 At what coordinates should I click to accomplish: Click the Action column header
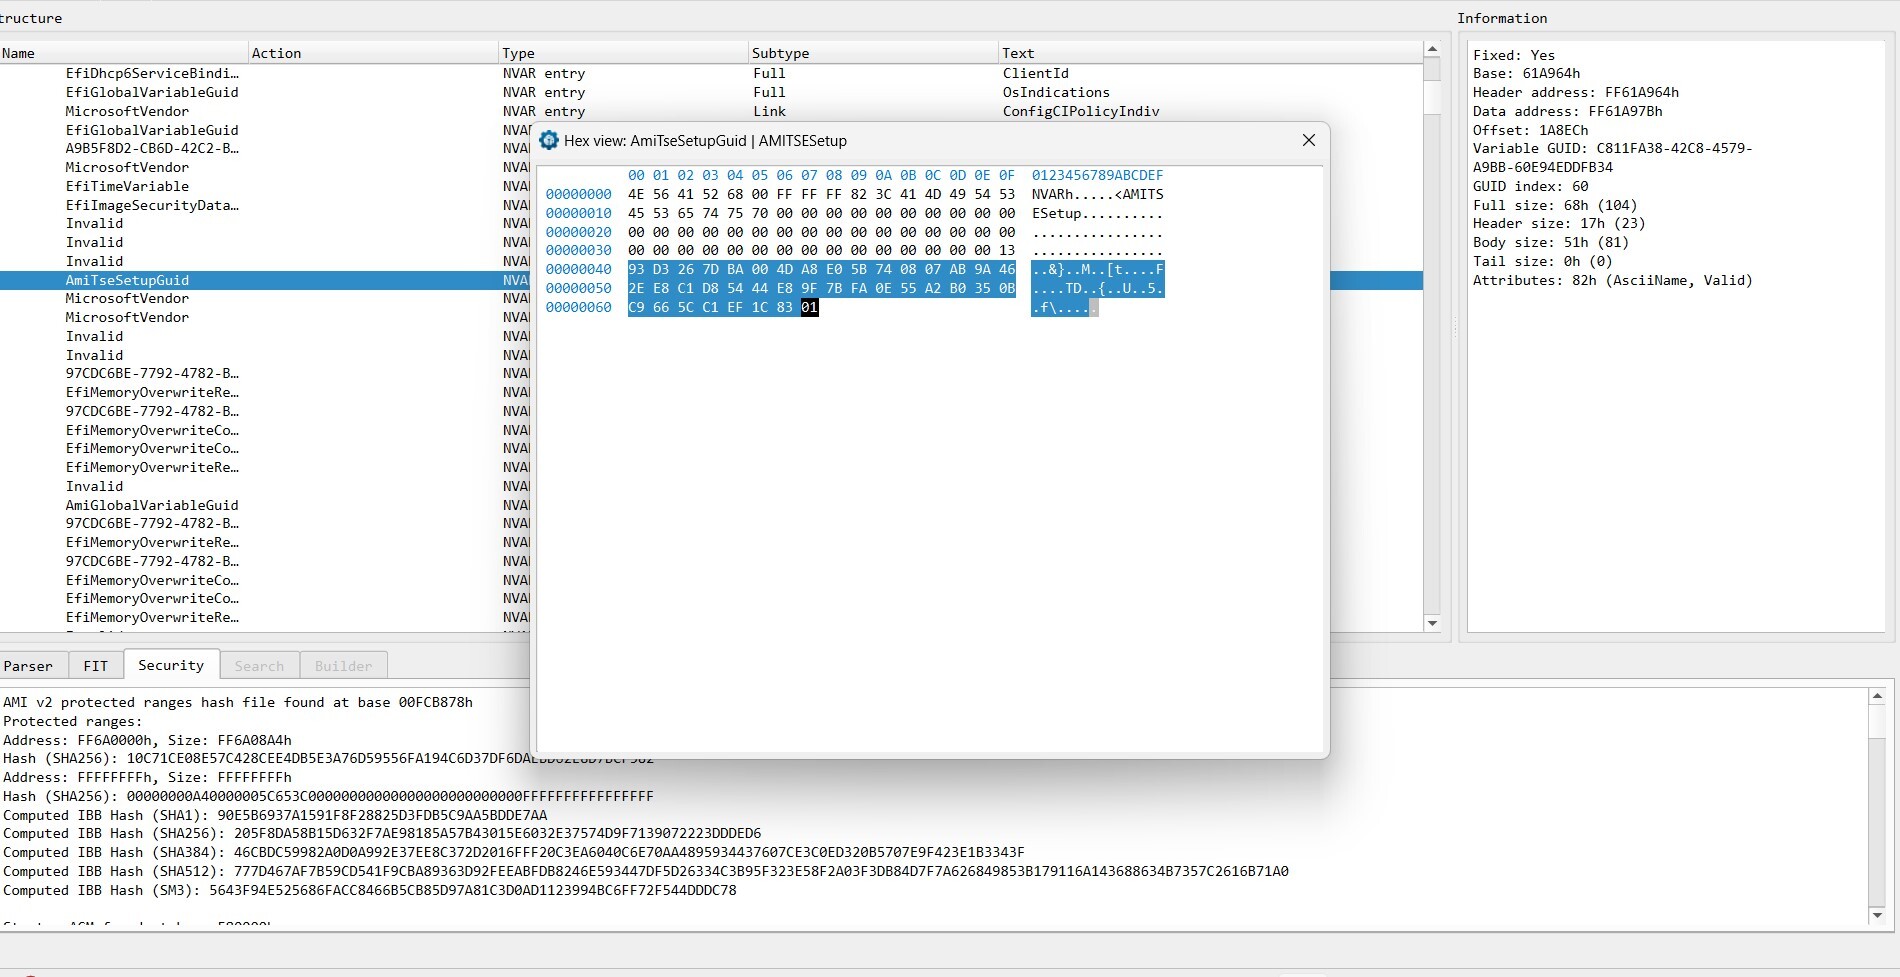tap(277, 53)
